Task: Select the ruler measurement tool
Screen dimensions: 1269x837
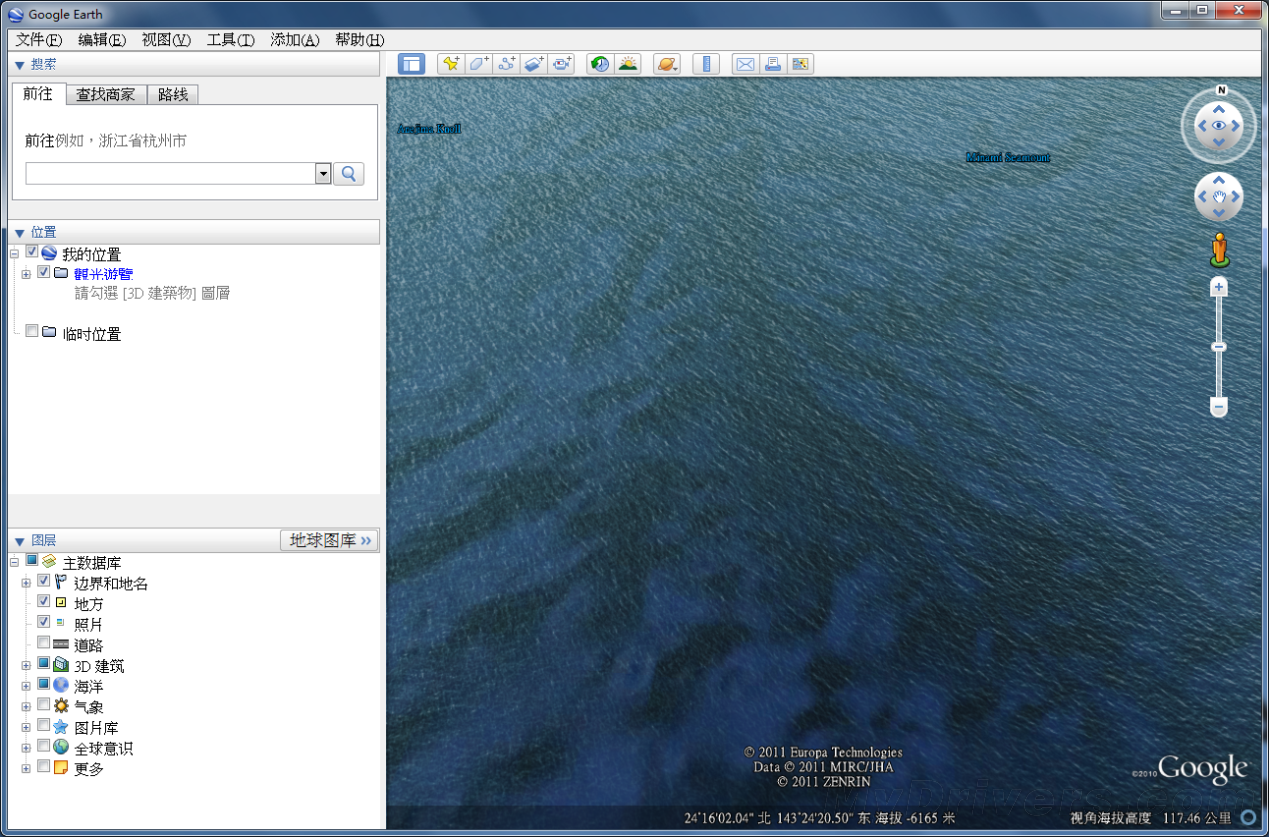Action: [x=706, y=64]
